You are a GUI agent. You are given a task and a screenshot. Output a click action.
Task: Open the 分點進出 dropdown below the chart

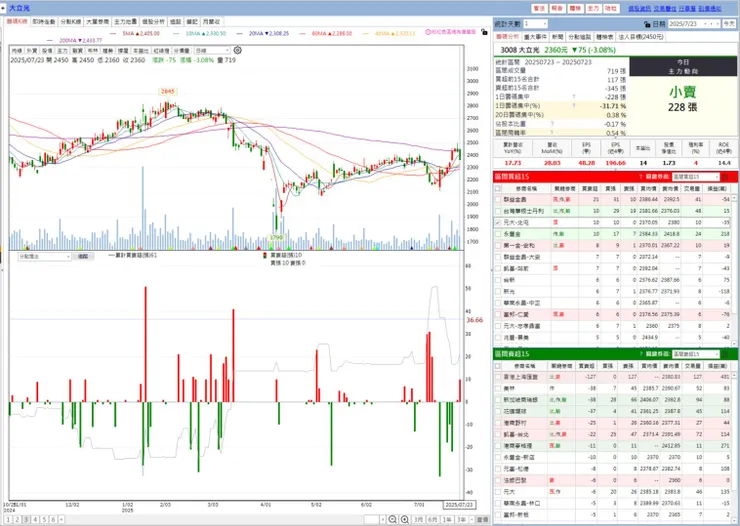click(x=44, y=257)
